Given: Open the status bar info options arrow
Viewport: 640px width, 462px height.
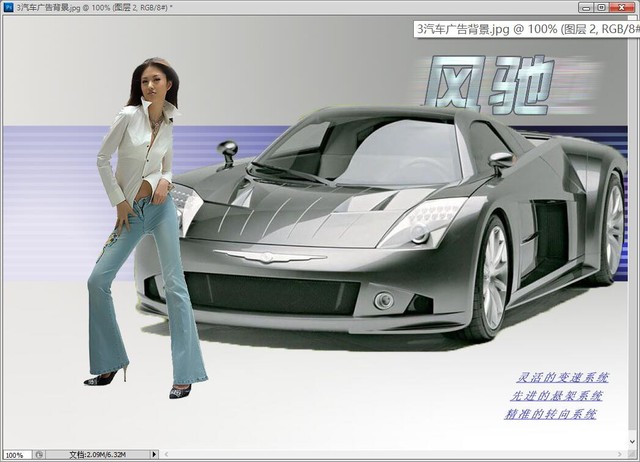Looking at the screenshot, I should click(153, 454).
